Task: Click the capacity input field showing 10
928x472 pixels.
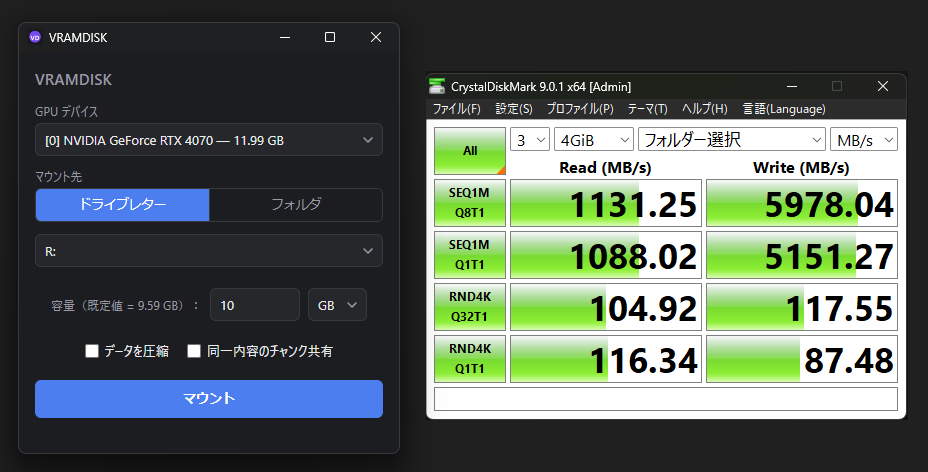Action: (255, 305)
